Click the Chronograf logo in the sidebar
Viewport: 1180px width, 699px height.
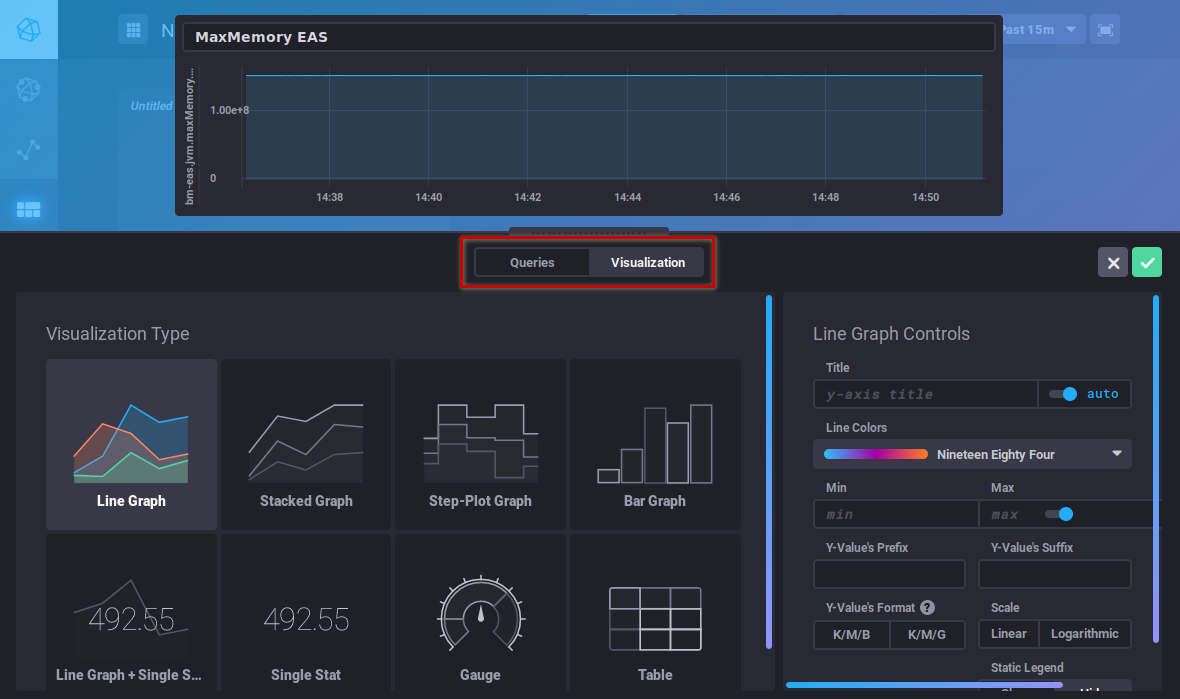click(x=28, y=29)
